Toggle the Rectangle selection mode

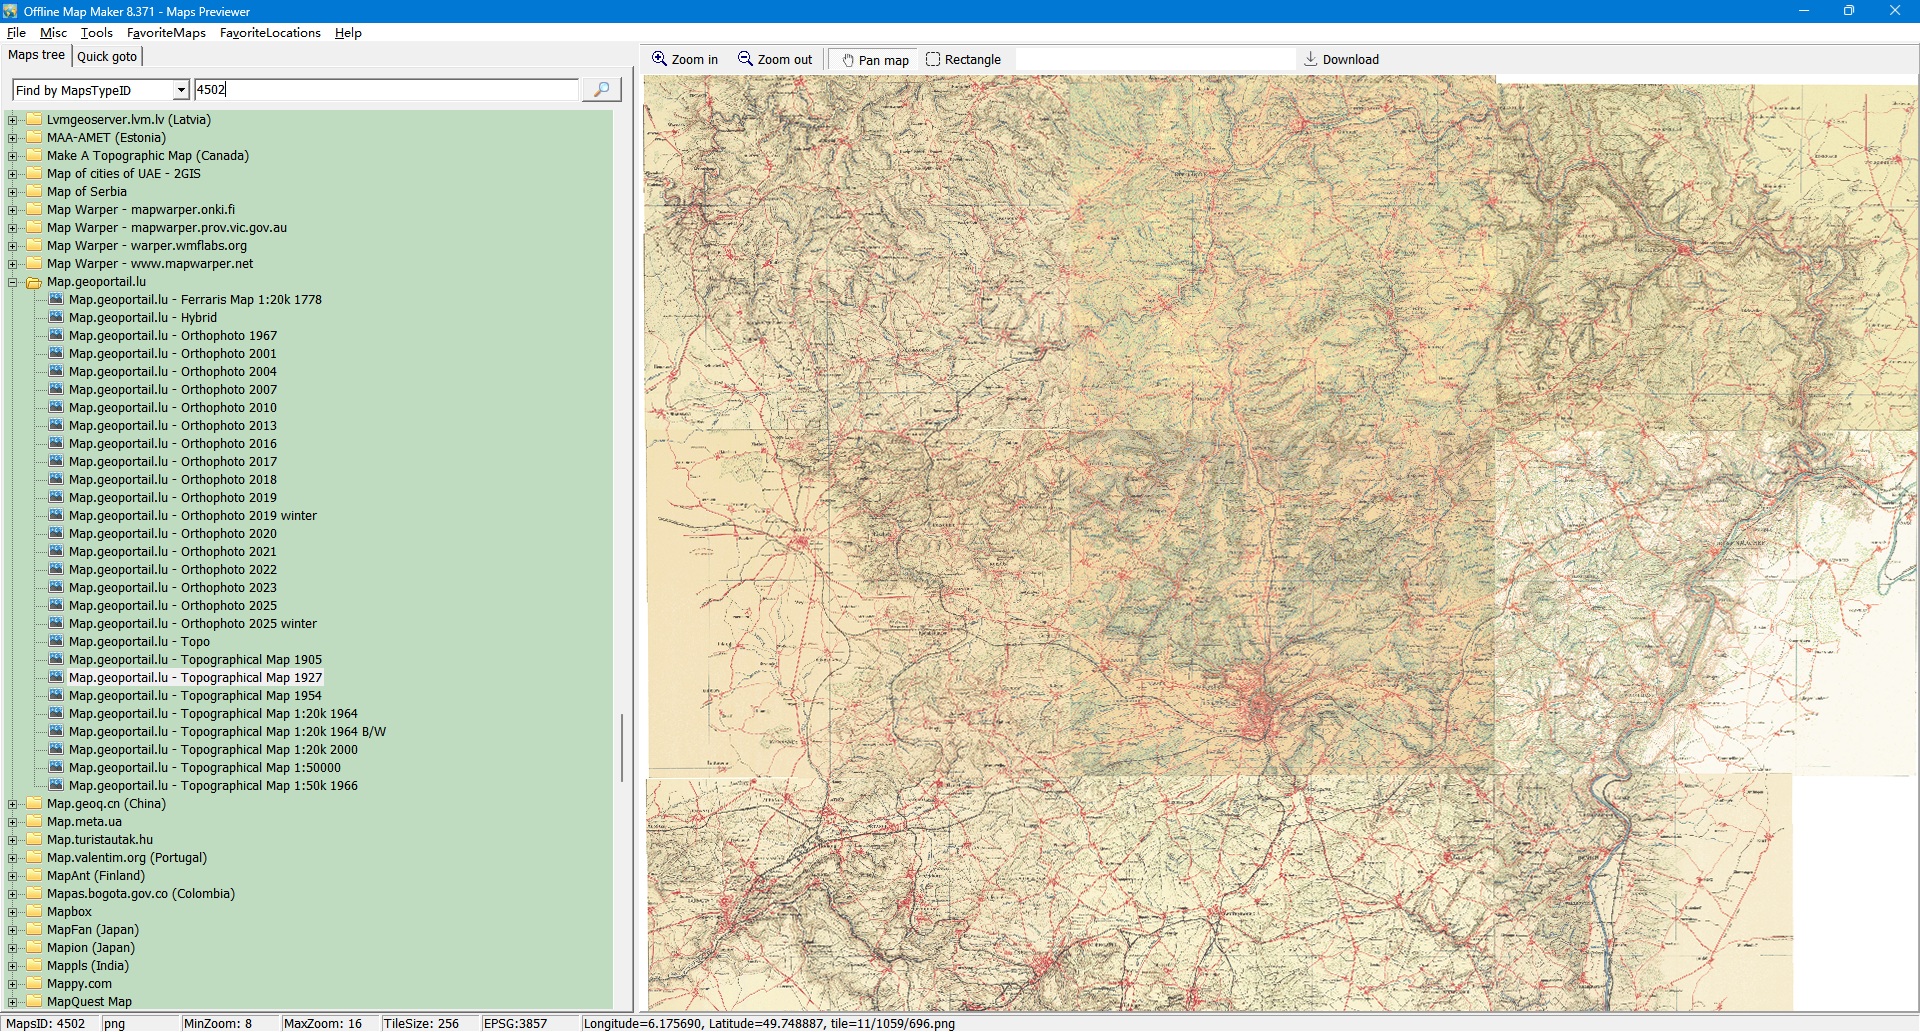point(963,60)
